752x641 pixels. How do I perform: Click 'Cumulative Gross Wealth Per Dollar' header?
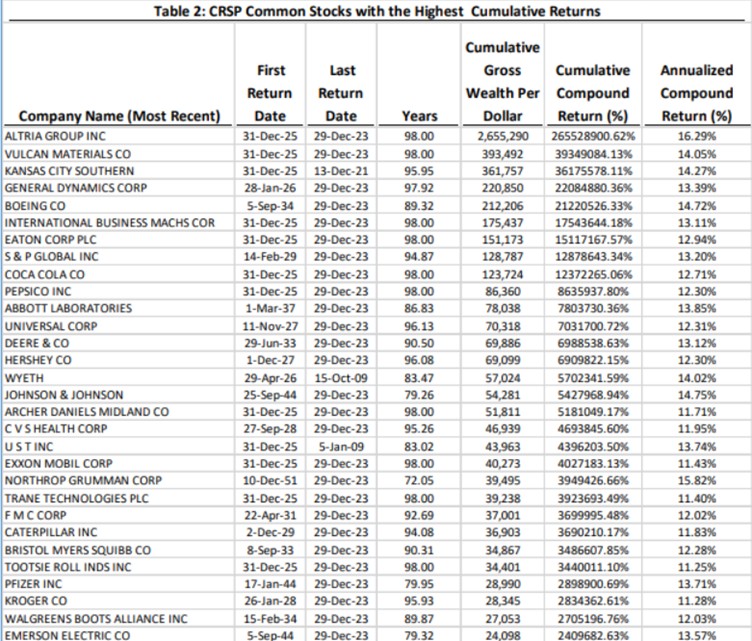pyautogui.click(x=503, y=82)
